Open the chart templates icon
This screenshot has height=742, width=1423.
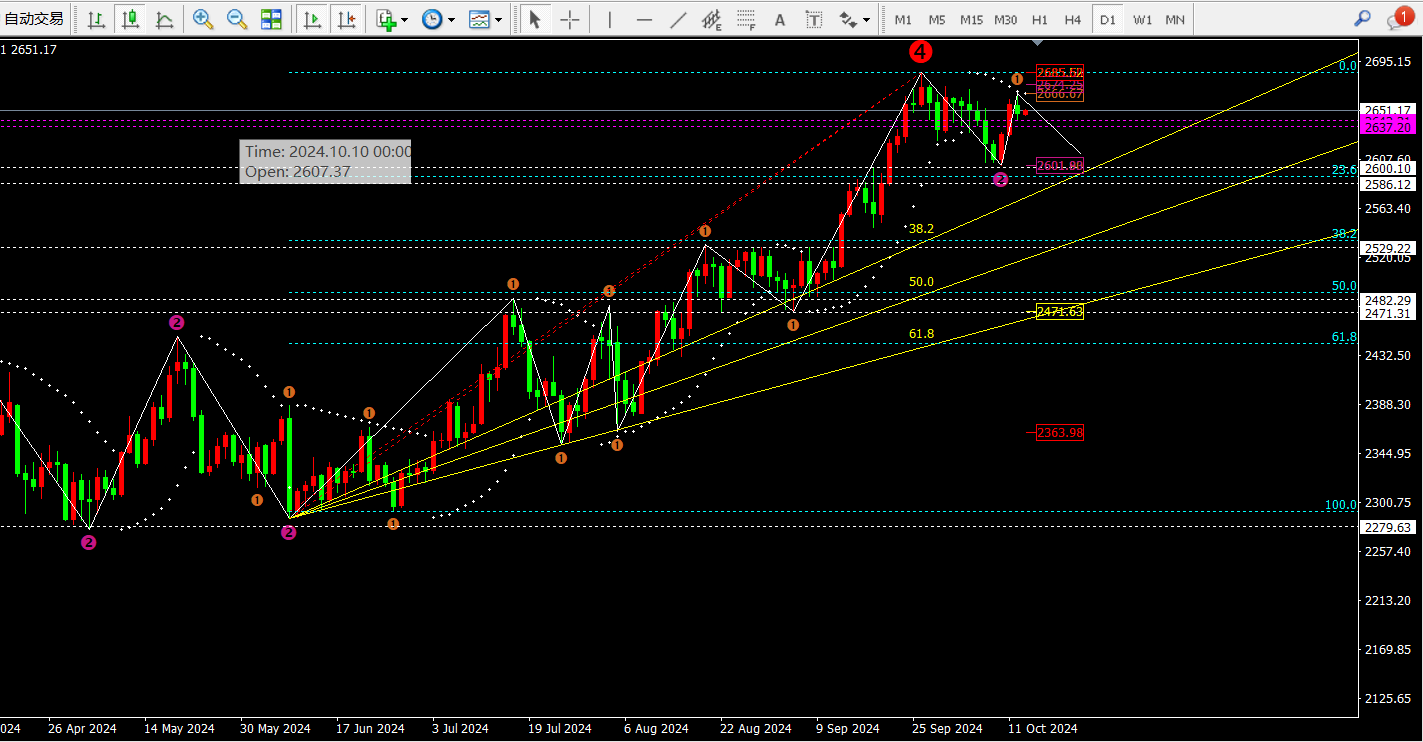[479, 19]
